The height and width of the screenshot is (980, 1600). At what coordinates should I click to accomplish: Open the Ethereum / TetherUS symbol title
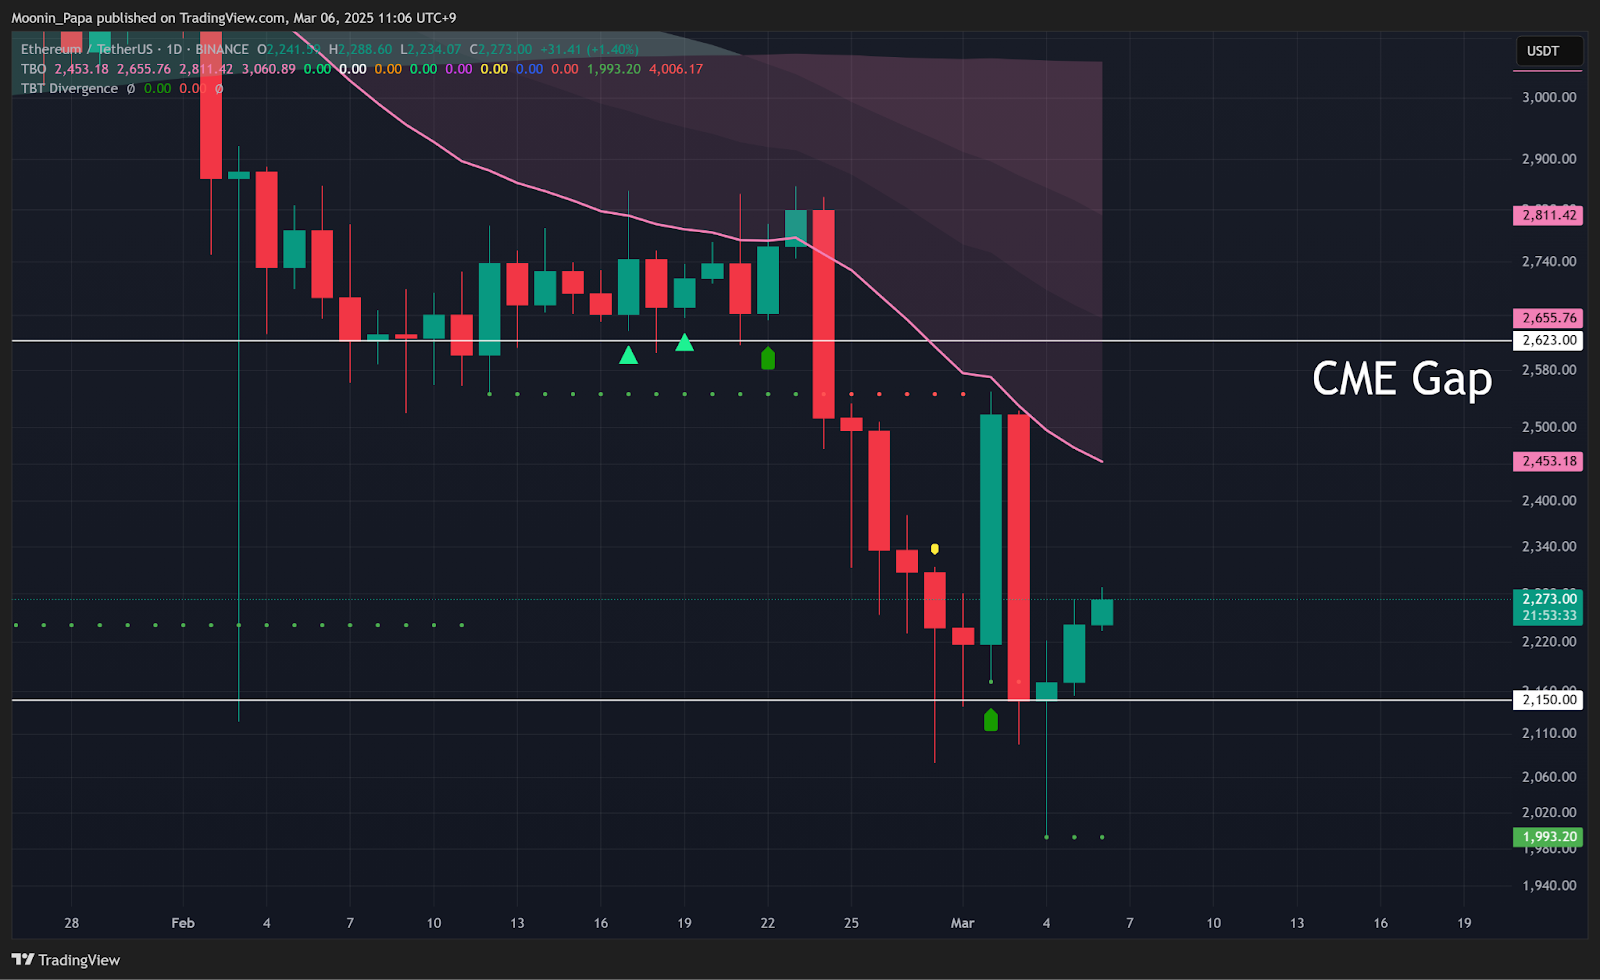87,49
